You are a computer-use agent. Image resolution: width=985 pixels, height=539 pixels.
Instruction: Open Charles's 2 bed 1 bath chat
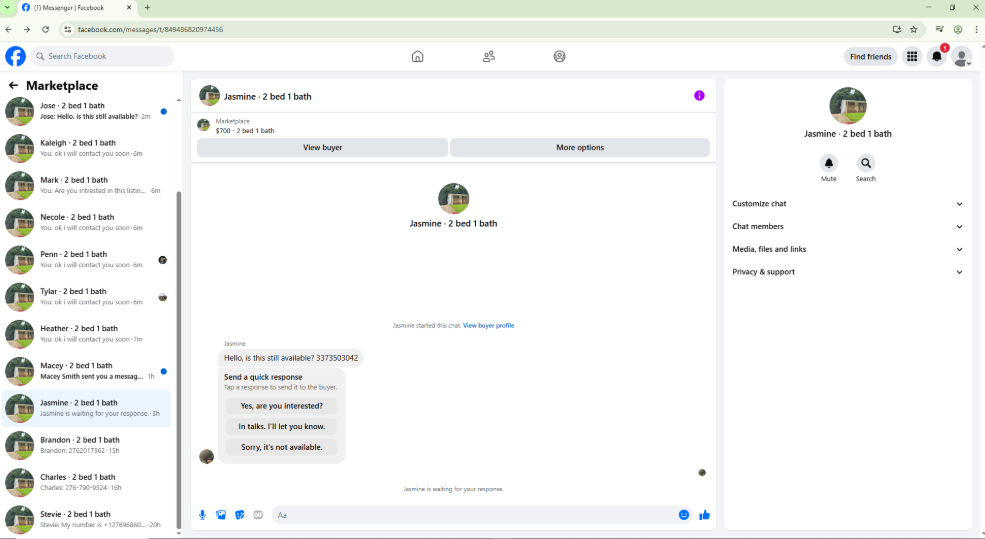point(86,482)
